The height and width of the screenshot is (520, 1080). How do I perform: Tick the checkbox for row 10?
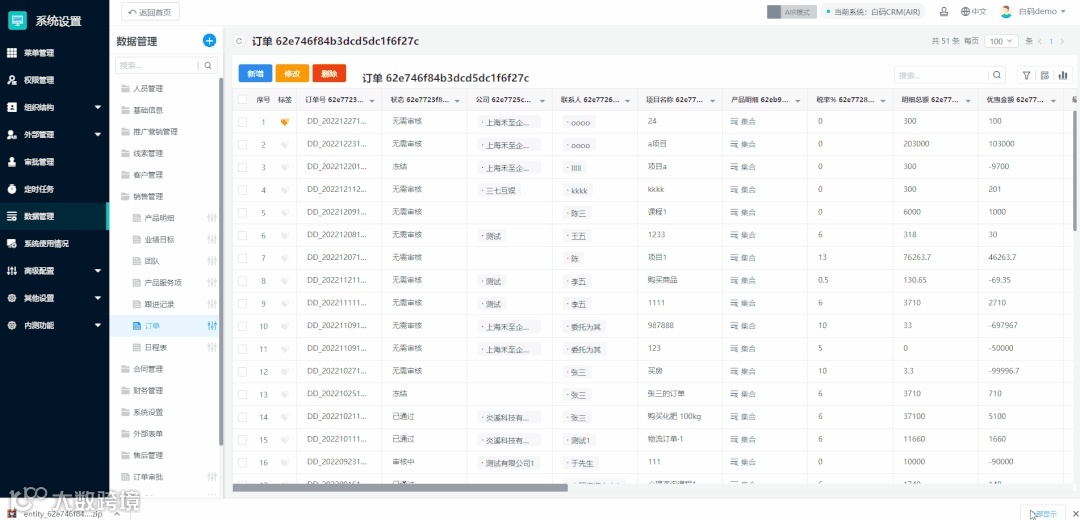242,326
